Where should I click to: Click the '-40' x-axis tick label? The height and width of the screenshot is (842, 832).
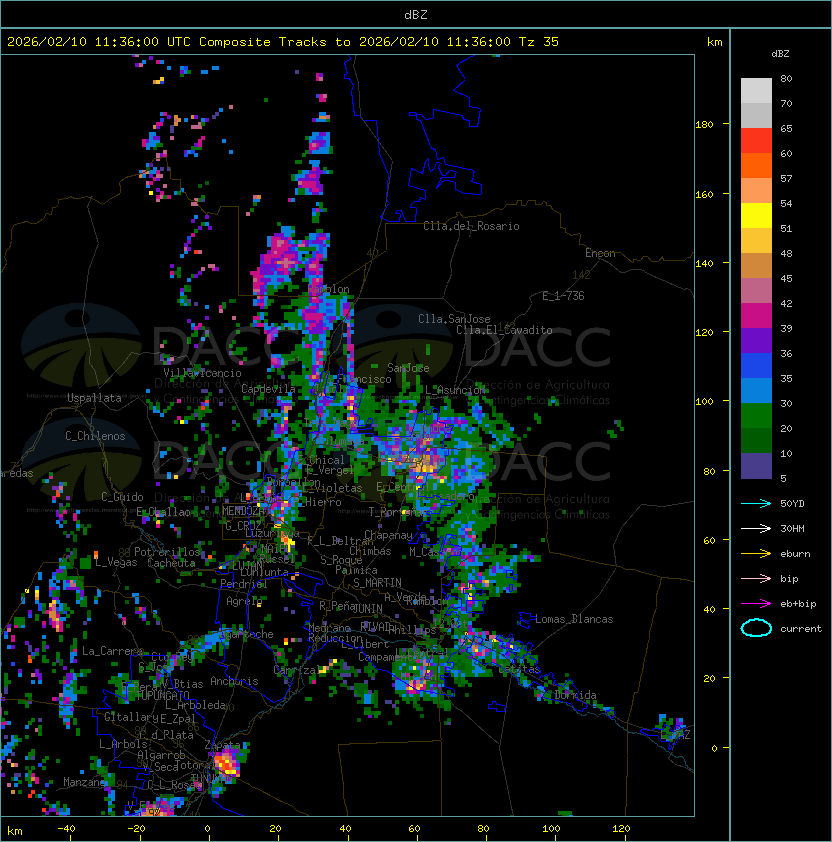coord(66,829)
